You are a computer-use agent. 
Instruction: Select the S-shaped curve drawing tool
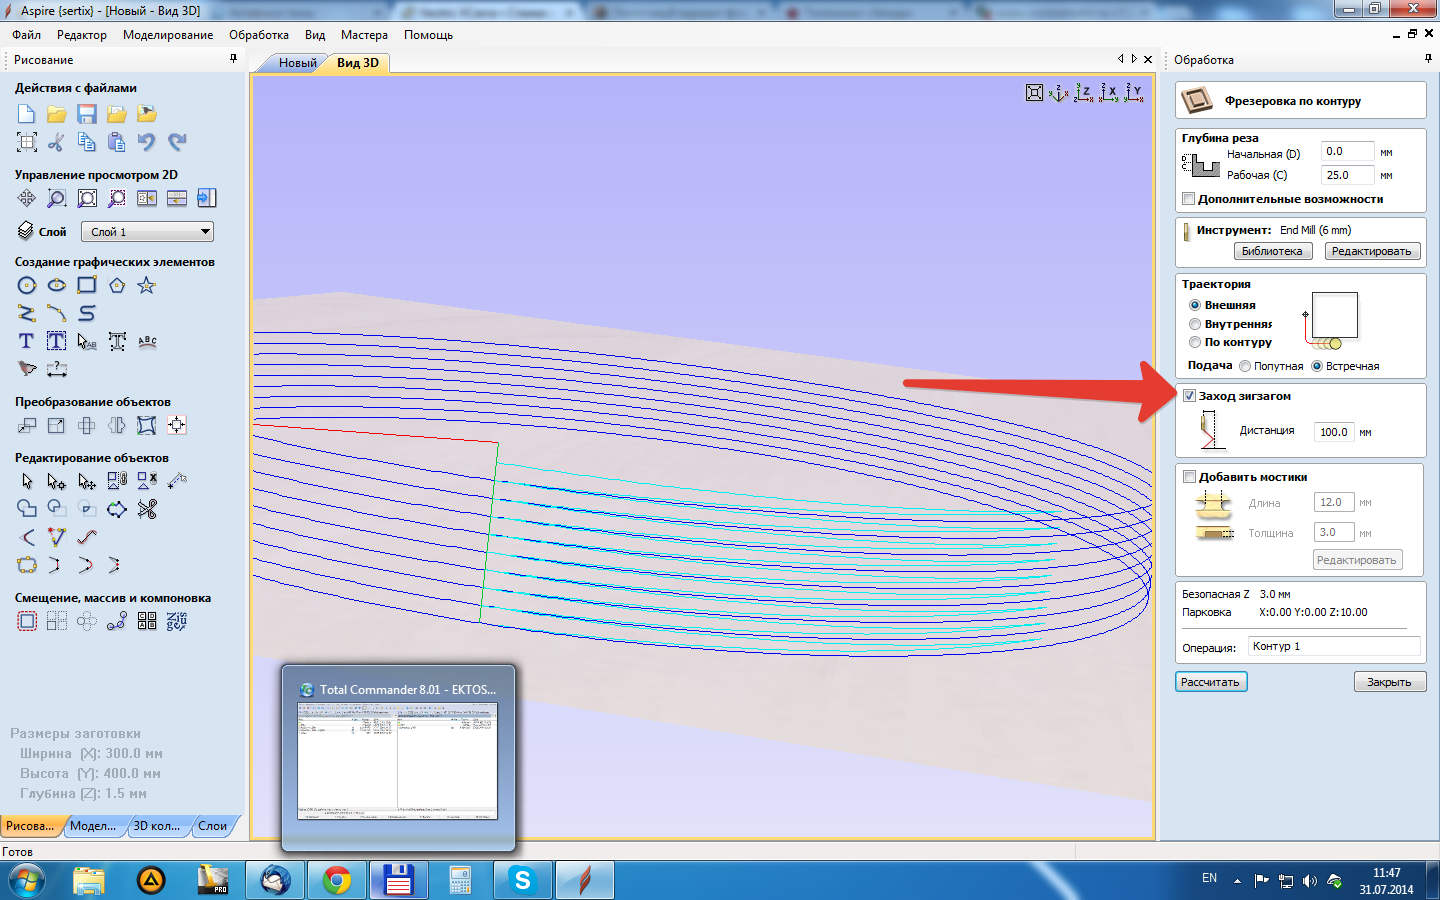87,313
